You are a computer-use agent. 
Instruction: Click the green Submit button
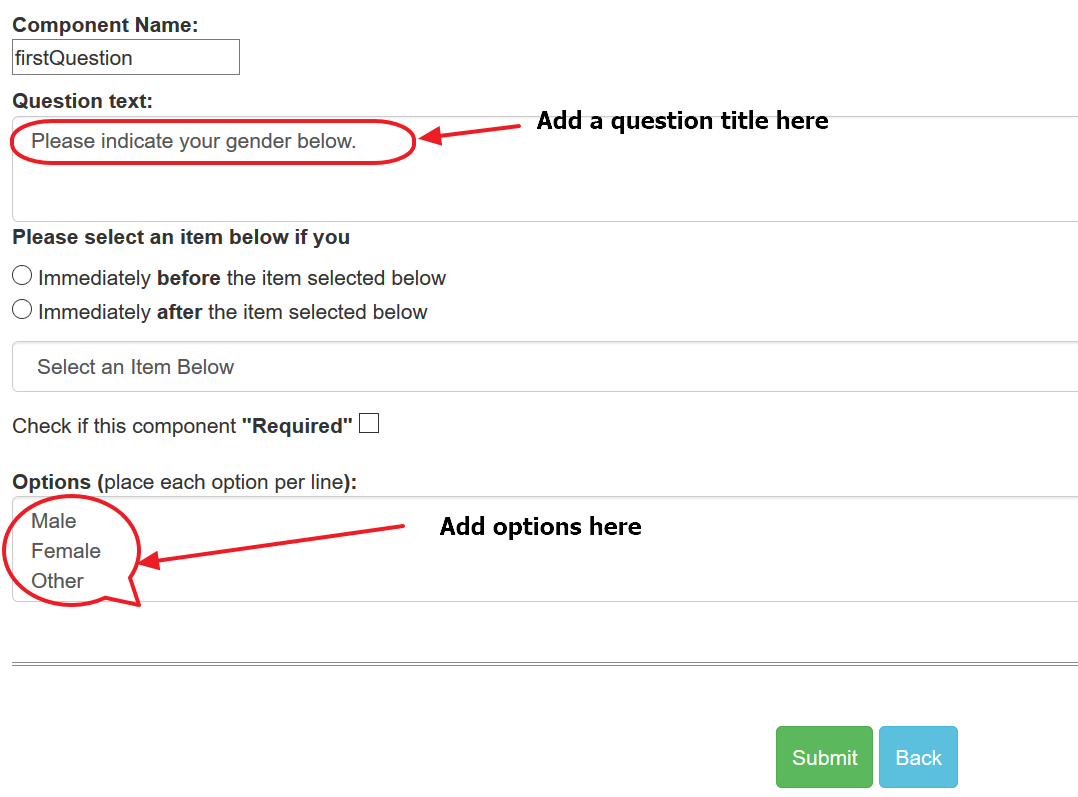coord(824,757)
